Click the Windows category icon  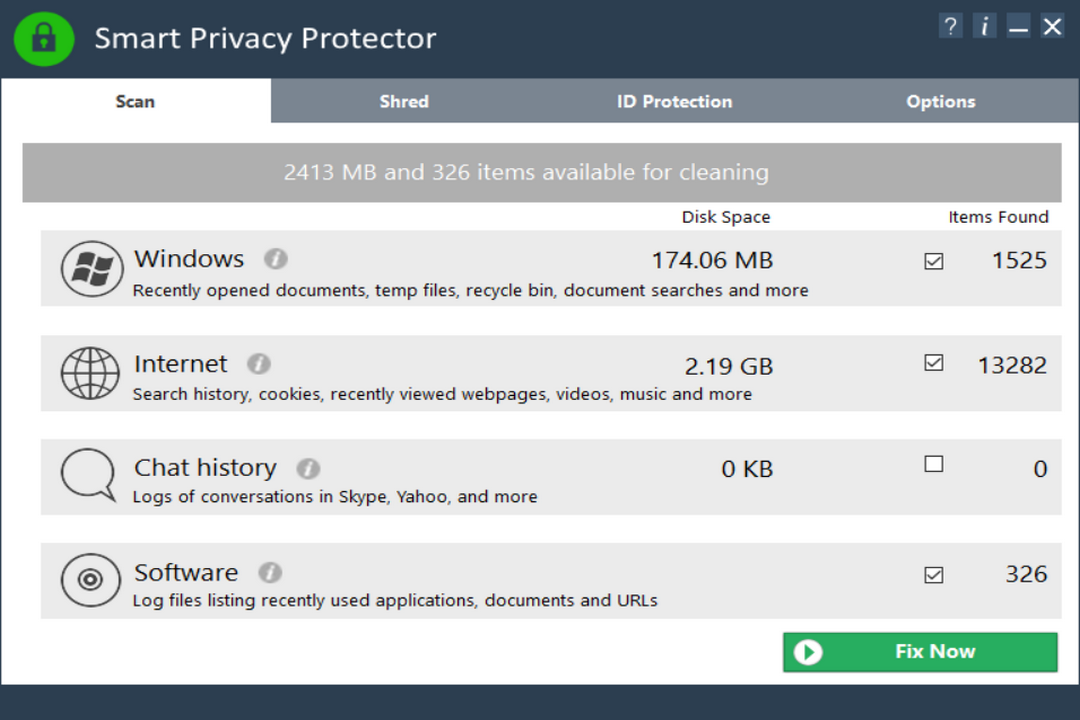pos(91,268)
